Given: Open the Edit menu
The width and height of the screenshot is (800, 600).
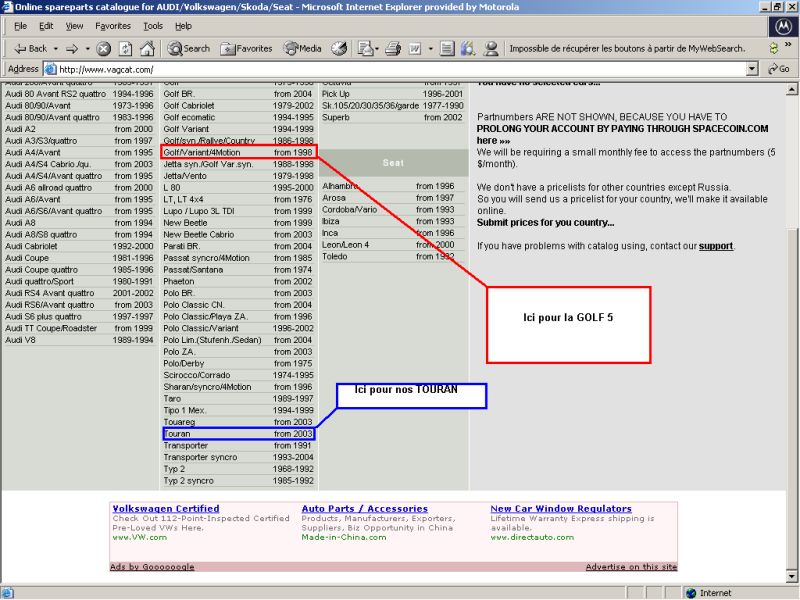Looking at the screenshot, I should tap(46, 26).
